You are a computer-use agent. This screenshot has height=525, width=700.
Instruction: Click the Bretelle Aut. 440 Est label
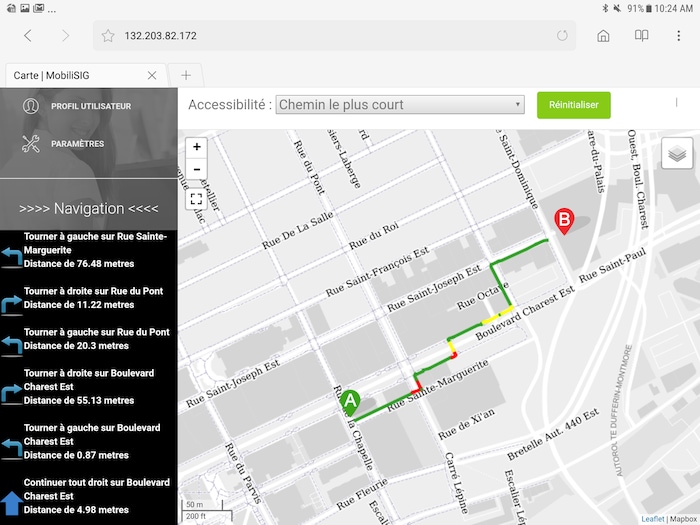[553, 435]
